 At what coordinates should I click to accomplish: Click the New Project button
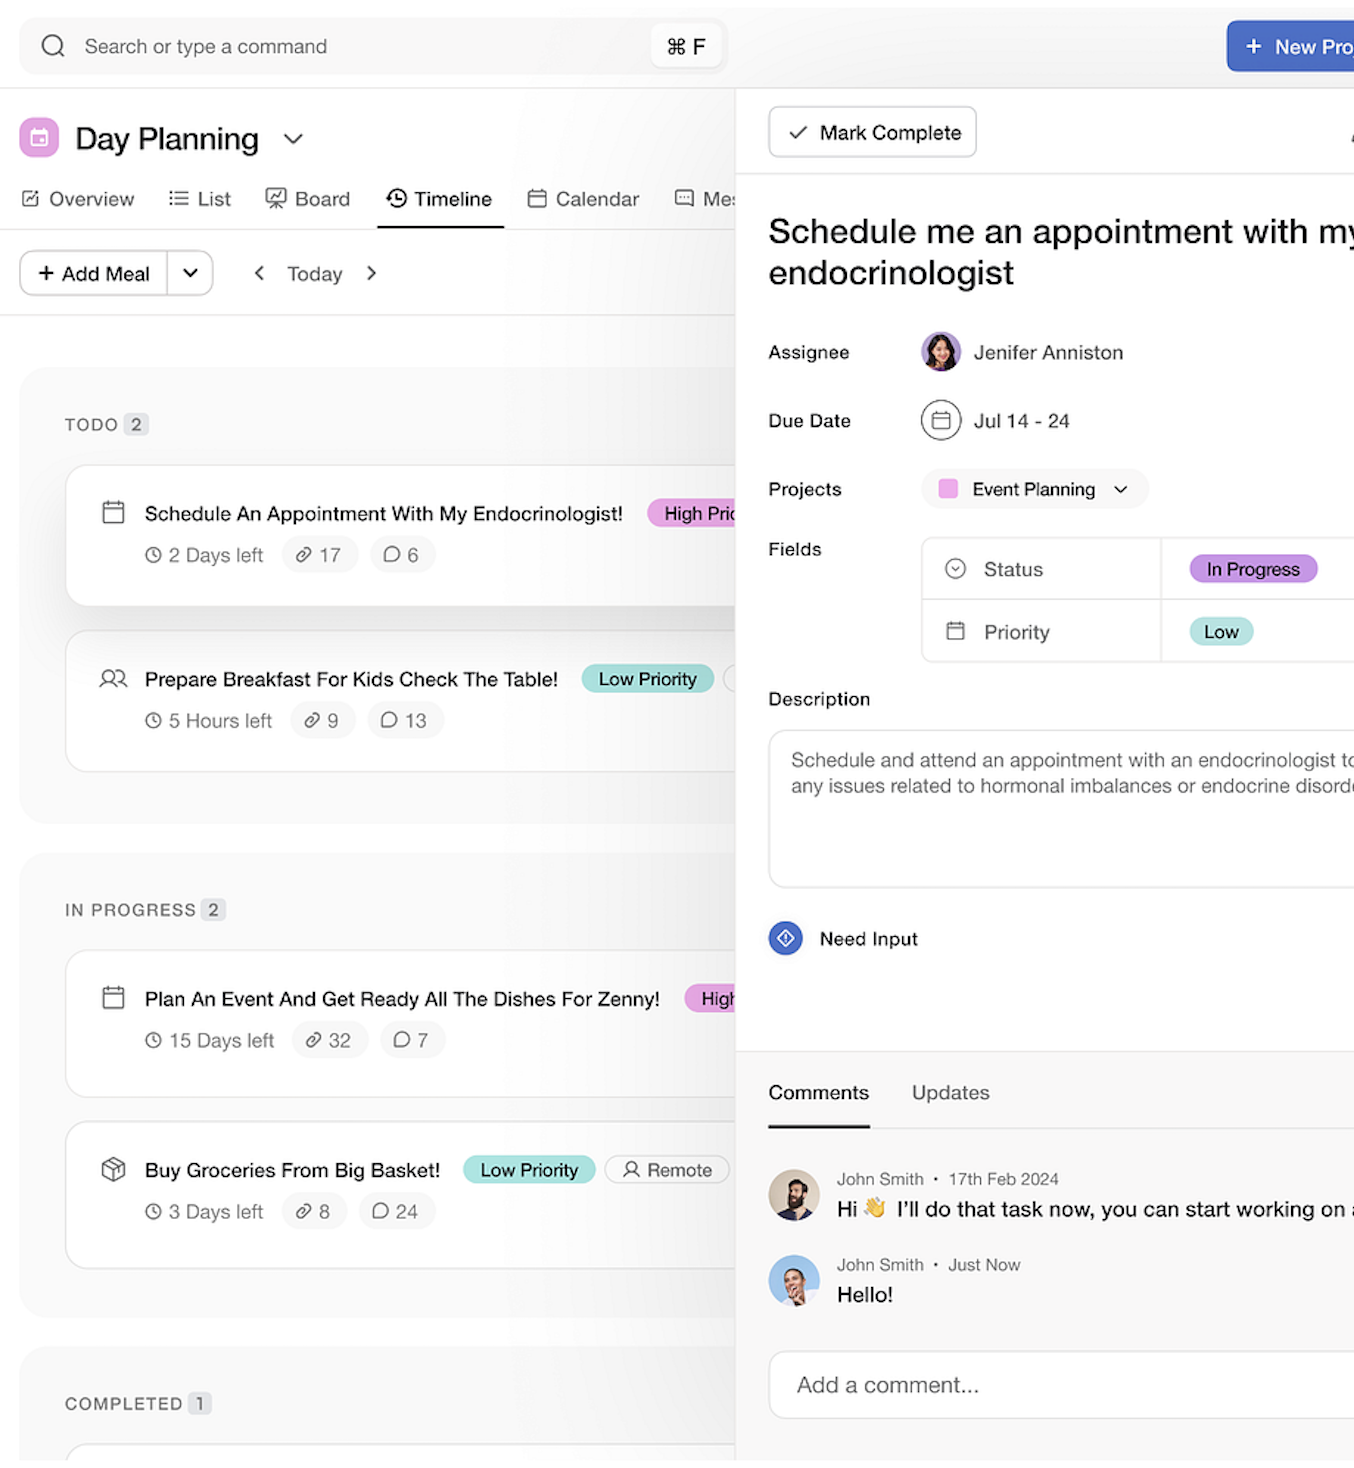coord(1290,46)
